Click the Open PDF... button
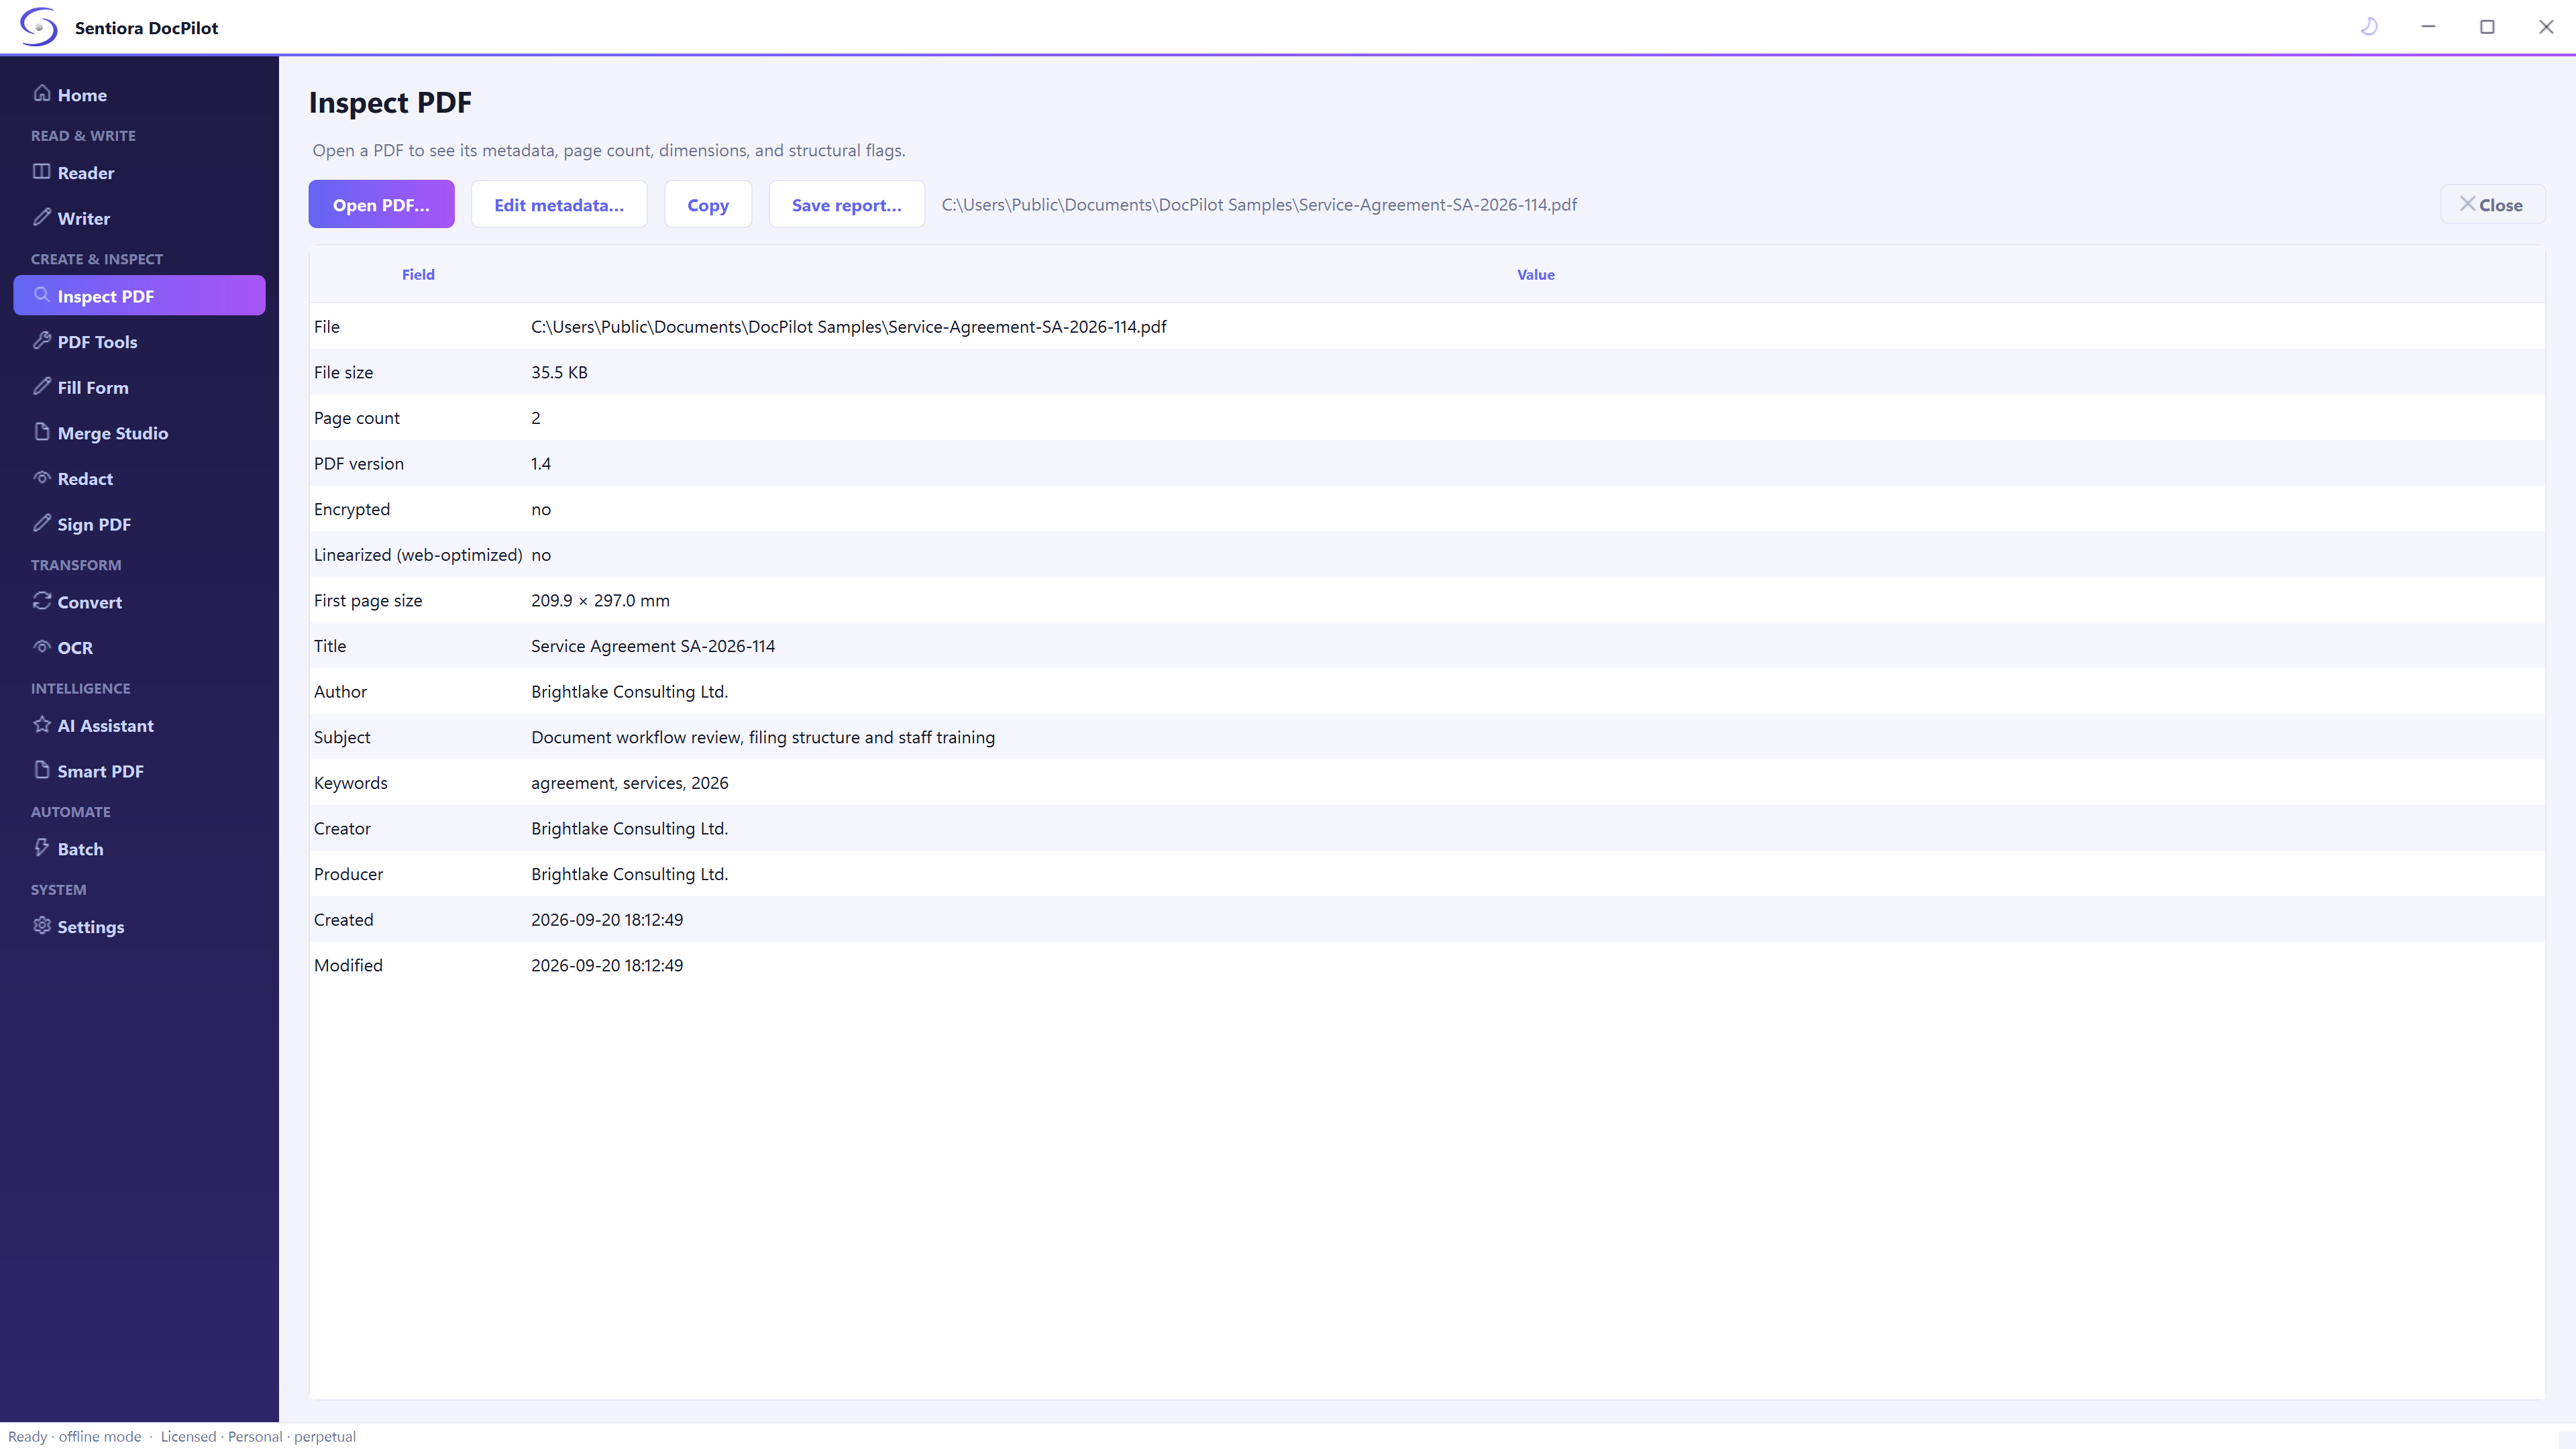Image resolution: width=2576 pixels, height=1449 pixels. click(x=381, y=204)
